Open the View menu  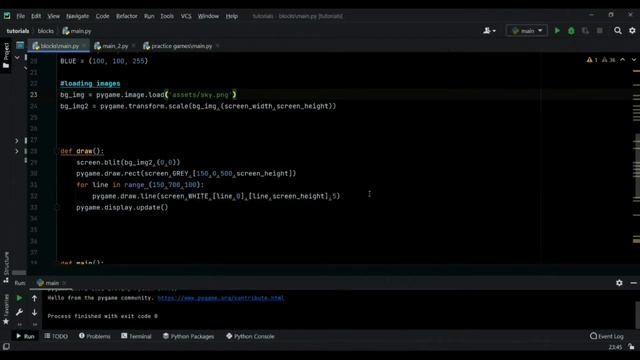click(53, 16)
